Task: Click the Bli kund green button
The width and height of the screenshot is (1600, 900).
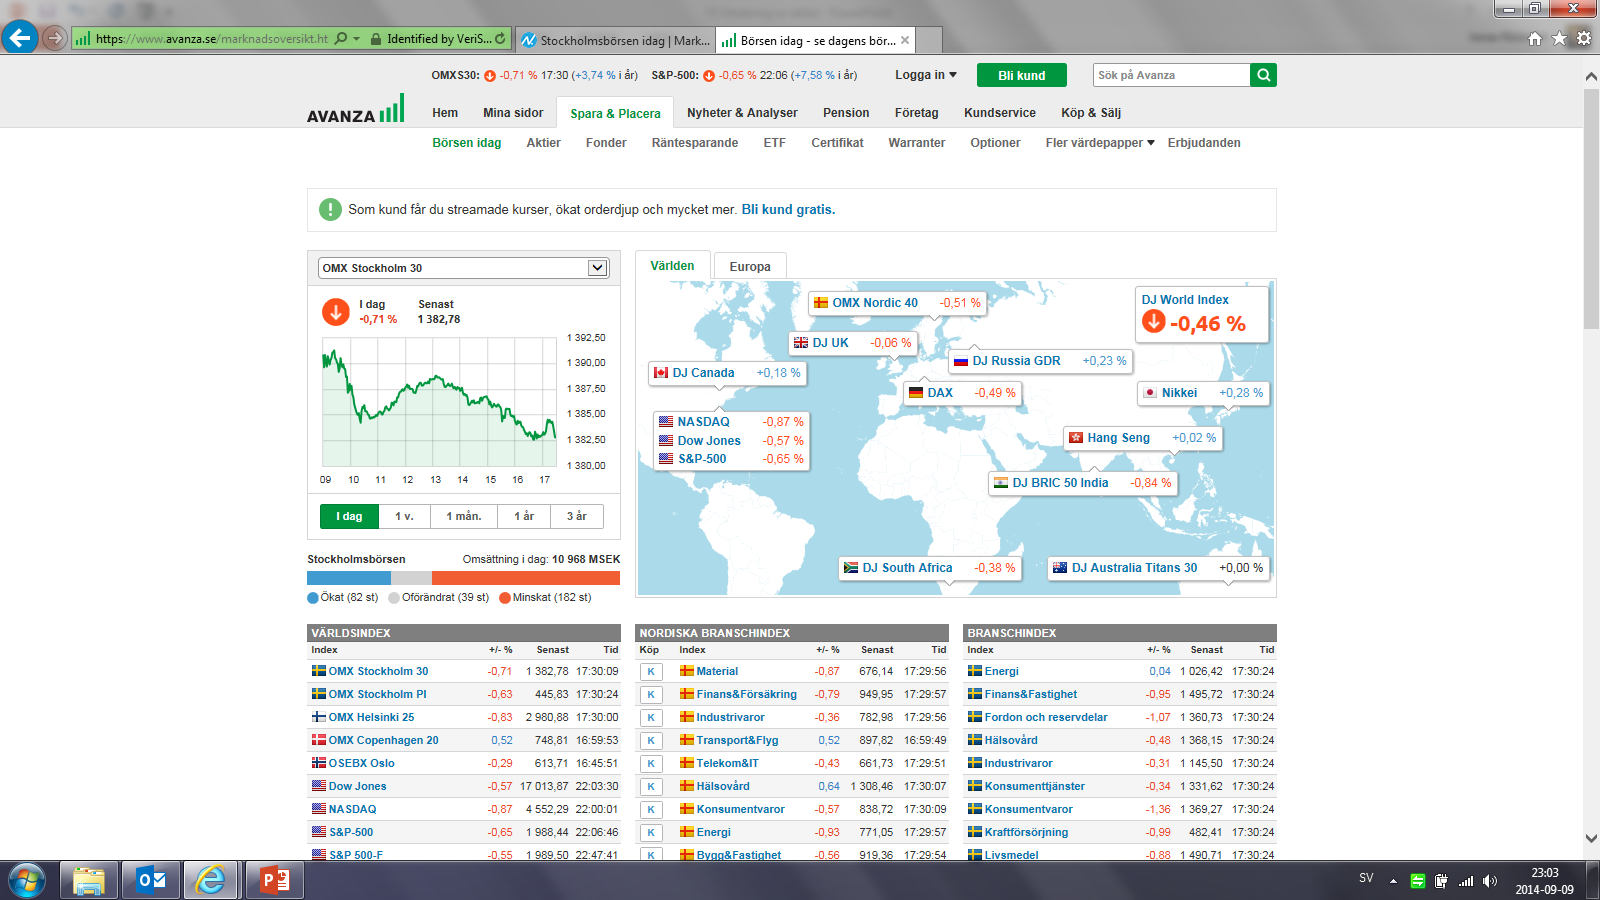Action: click(x=1022, y=75)
